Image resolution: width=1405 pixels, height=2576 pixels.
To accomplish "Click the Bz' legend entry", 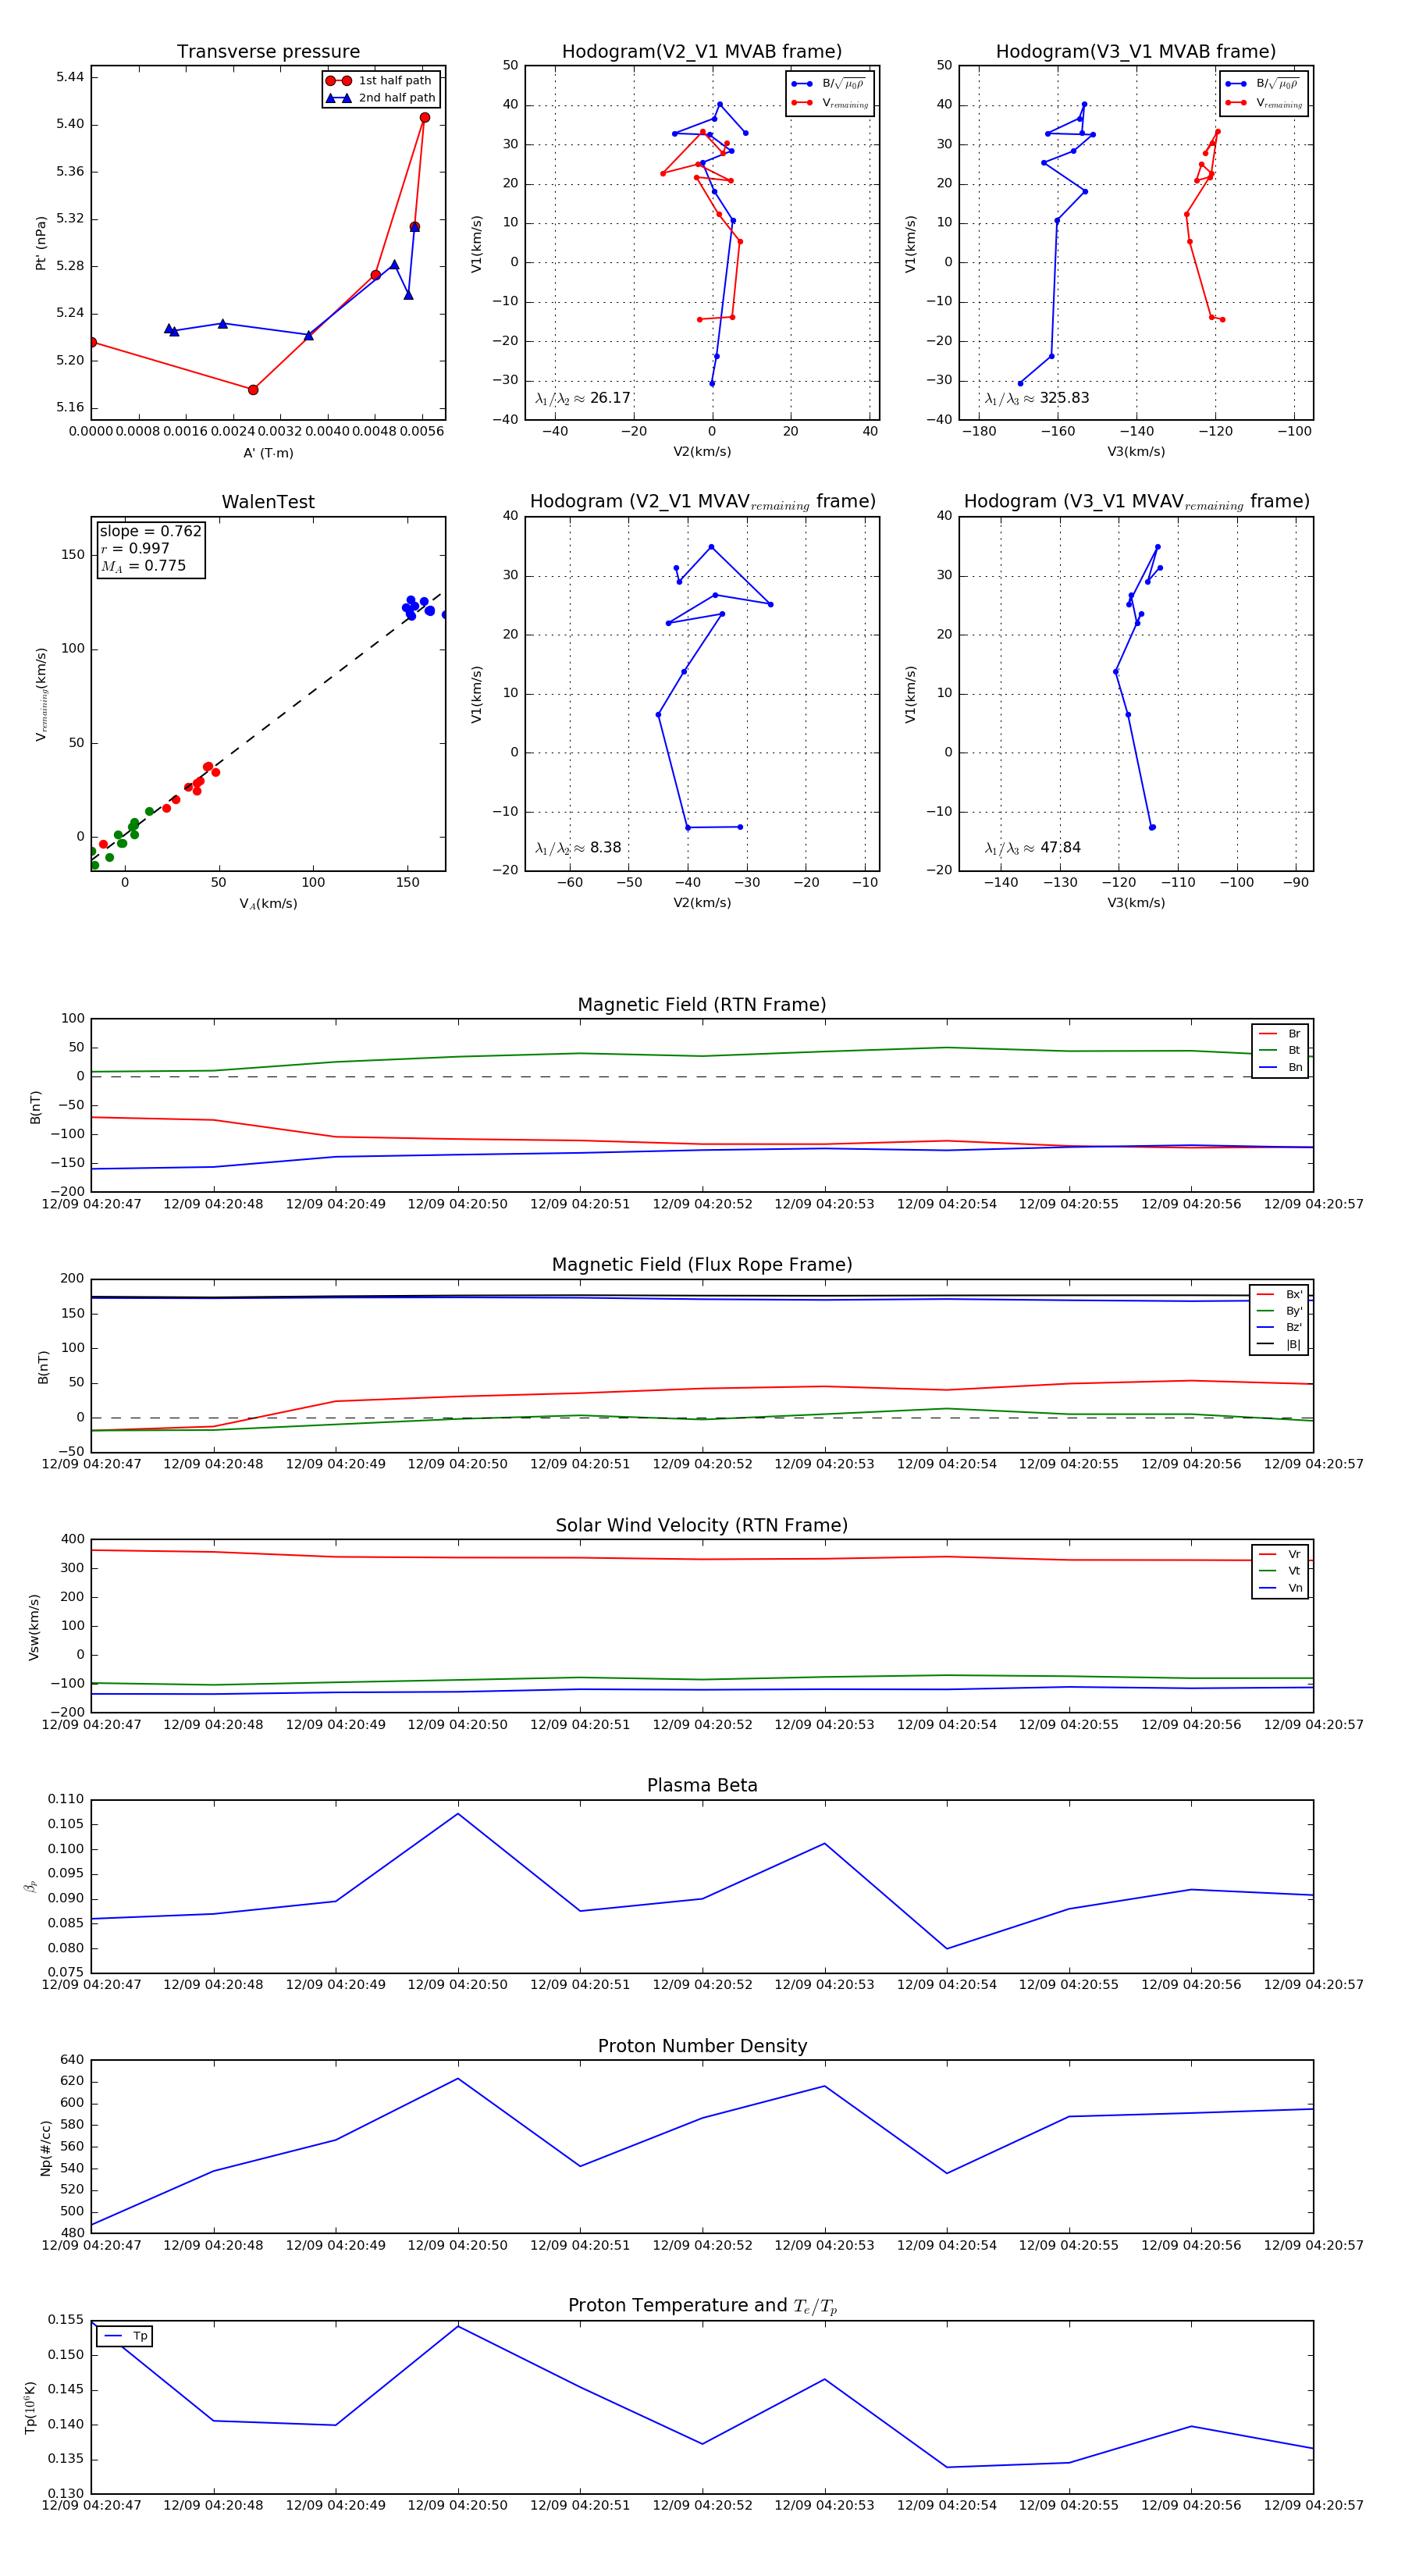I will [1281, 1327].
